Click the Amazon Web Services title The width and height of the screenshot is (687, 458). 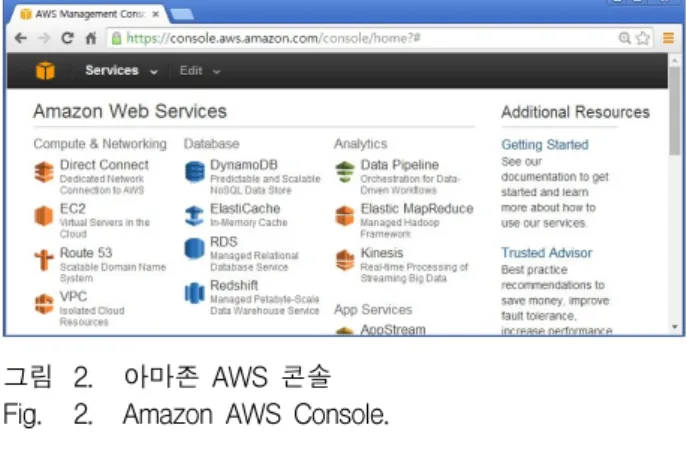(x=130, y=111)
